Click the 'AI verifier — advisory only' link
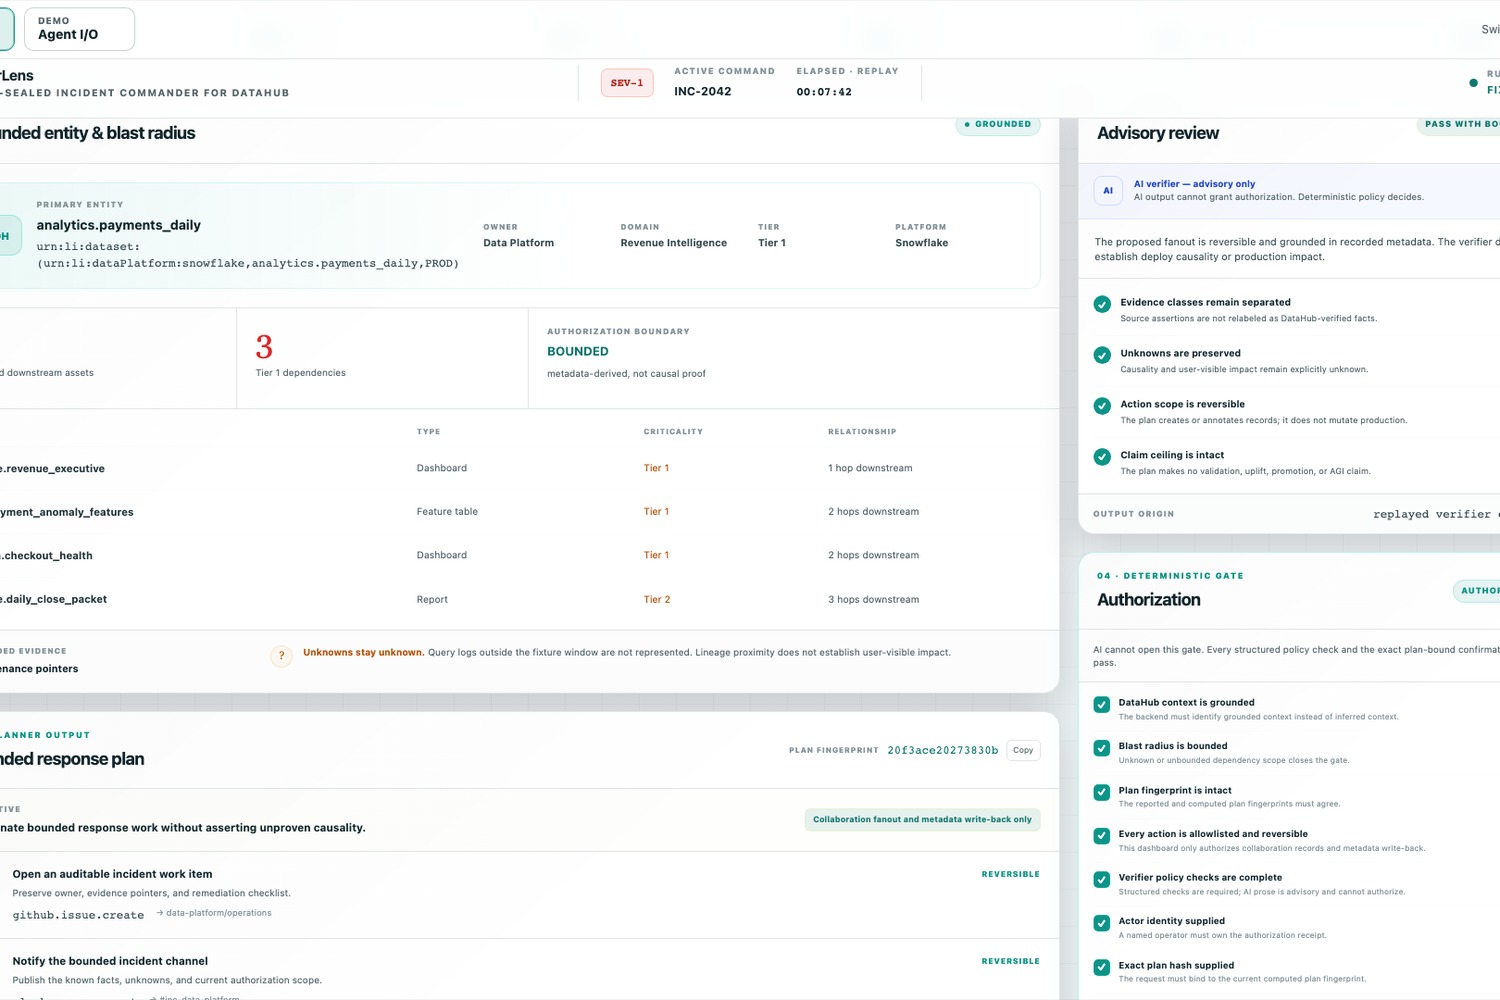 pos(1194,184)
